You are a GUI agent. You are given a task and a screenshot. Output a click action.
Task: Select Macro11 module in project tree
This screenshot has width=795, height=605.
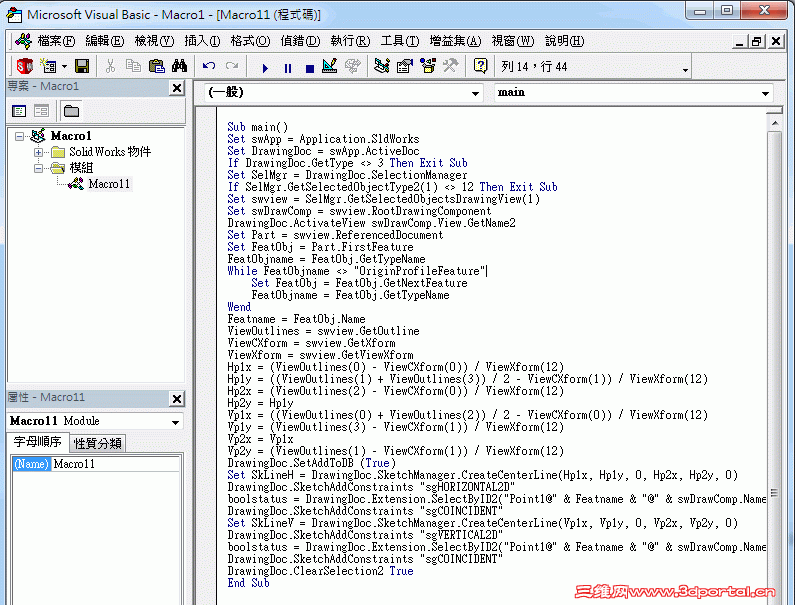pos(109,184)
